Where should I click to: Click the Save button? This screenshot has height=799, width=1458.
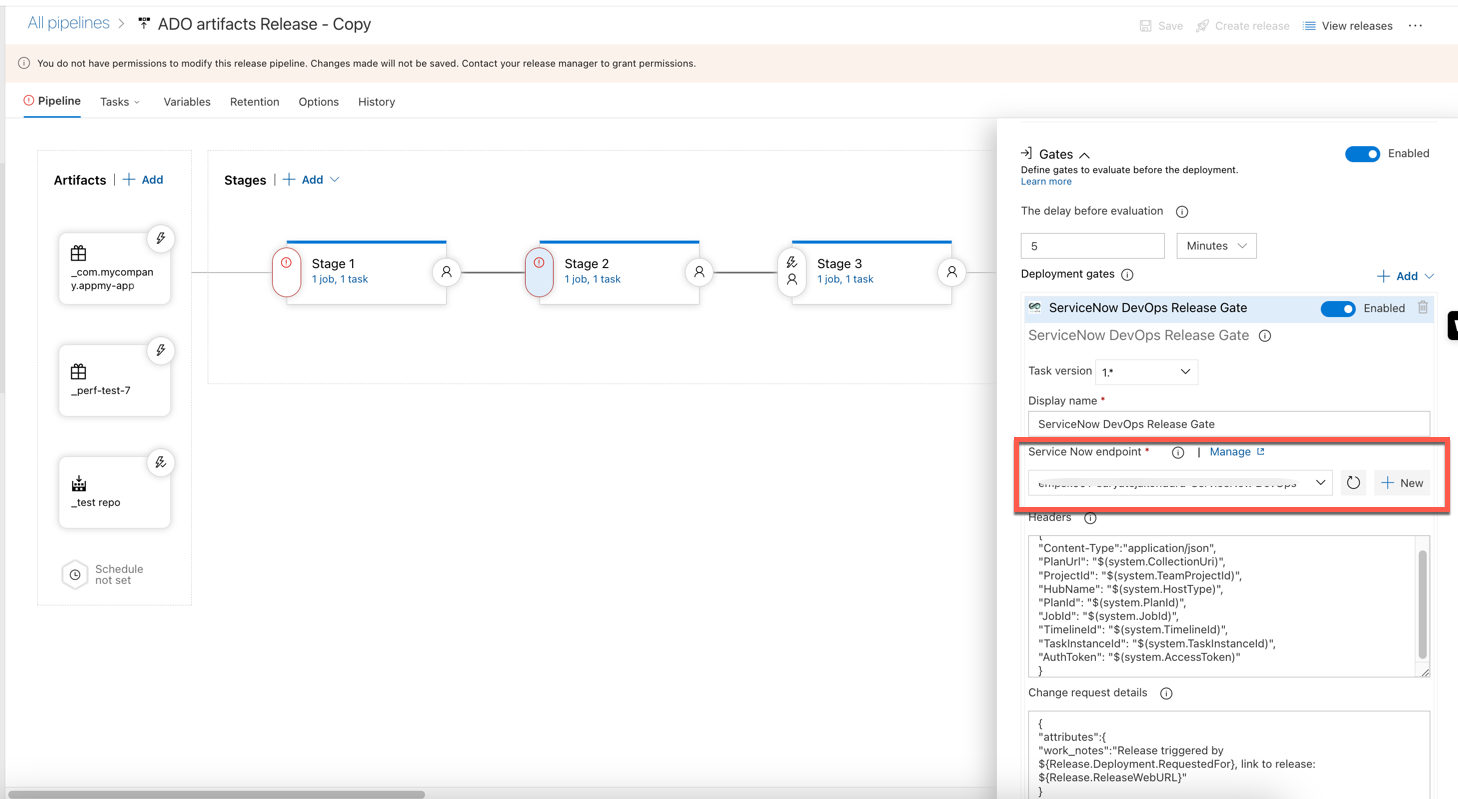[x=1161, y=26]
